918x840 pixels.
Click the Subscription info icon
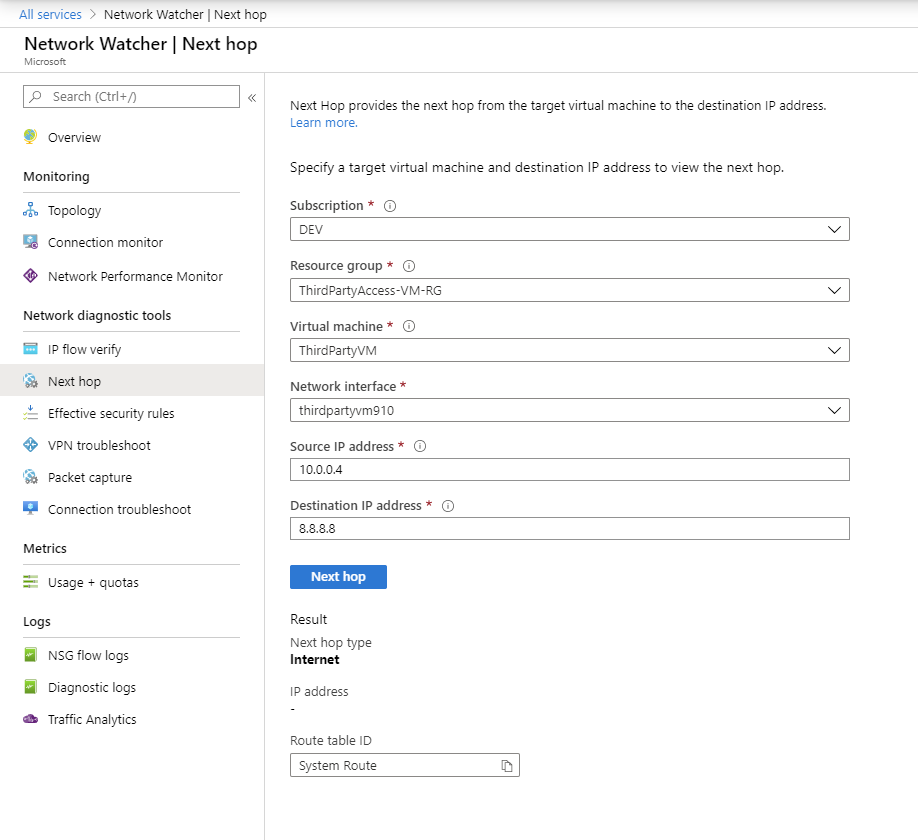click(x=390, y=206)
